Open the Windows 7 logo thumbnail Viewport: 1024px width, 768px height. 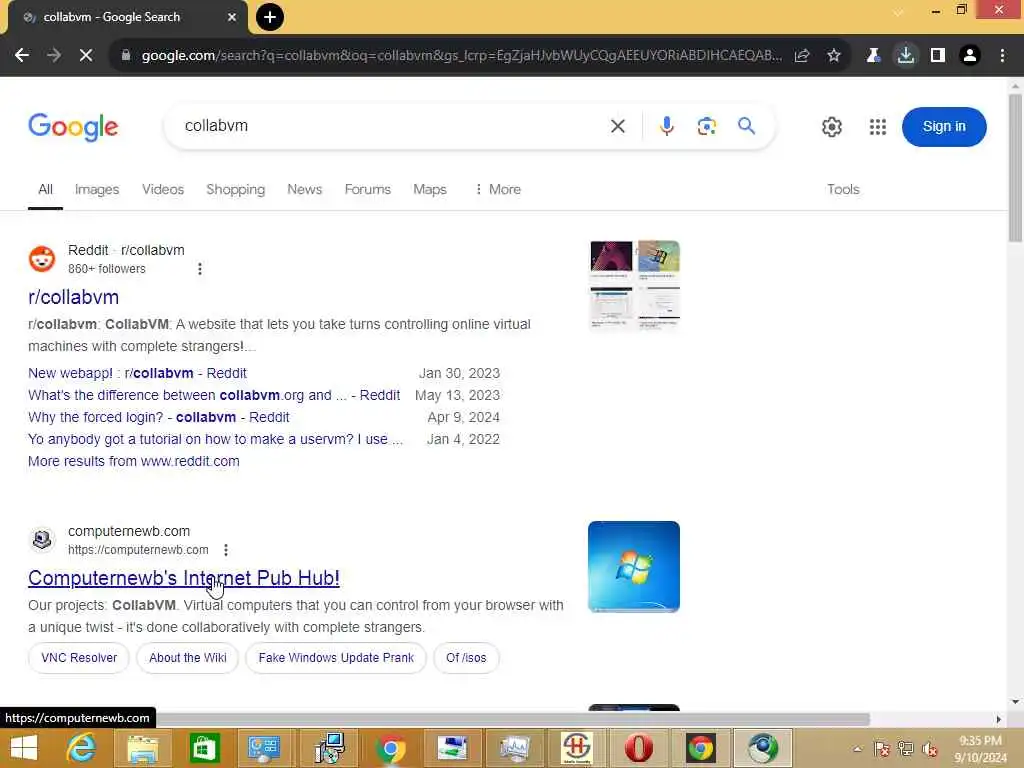click(633, 567)
